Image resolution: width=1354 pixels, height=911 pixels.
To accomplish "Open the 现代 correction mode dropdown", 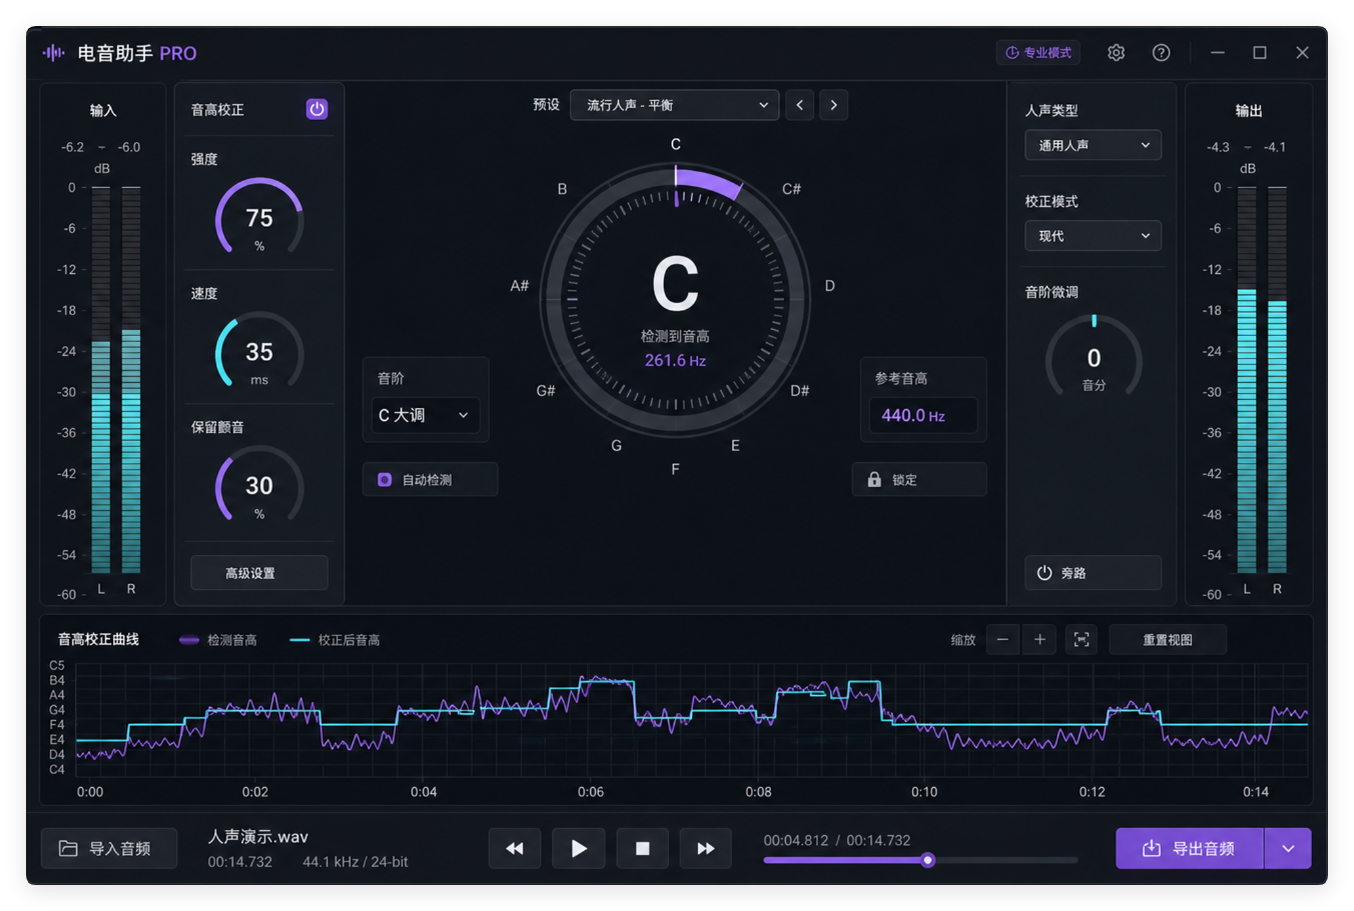I will 1093,236.
